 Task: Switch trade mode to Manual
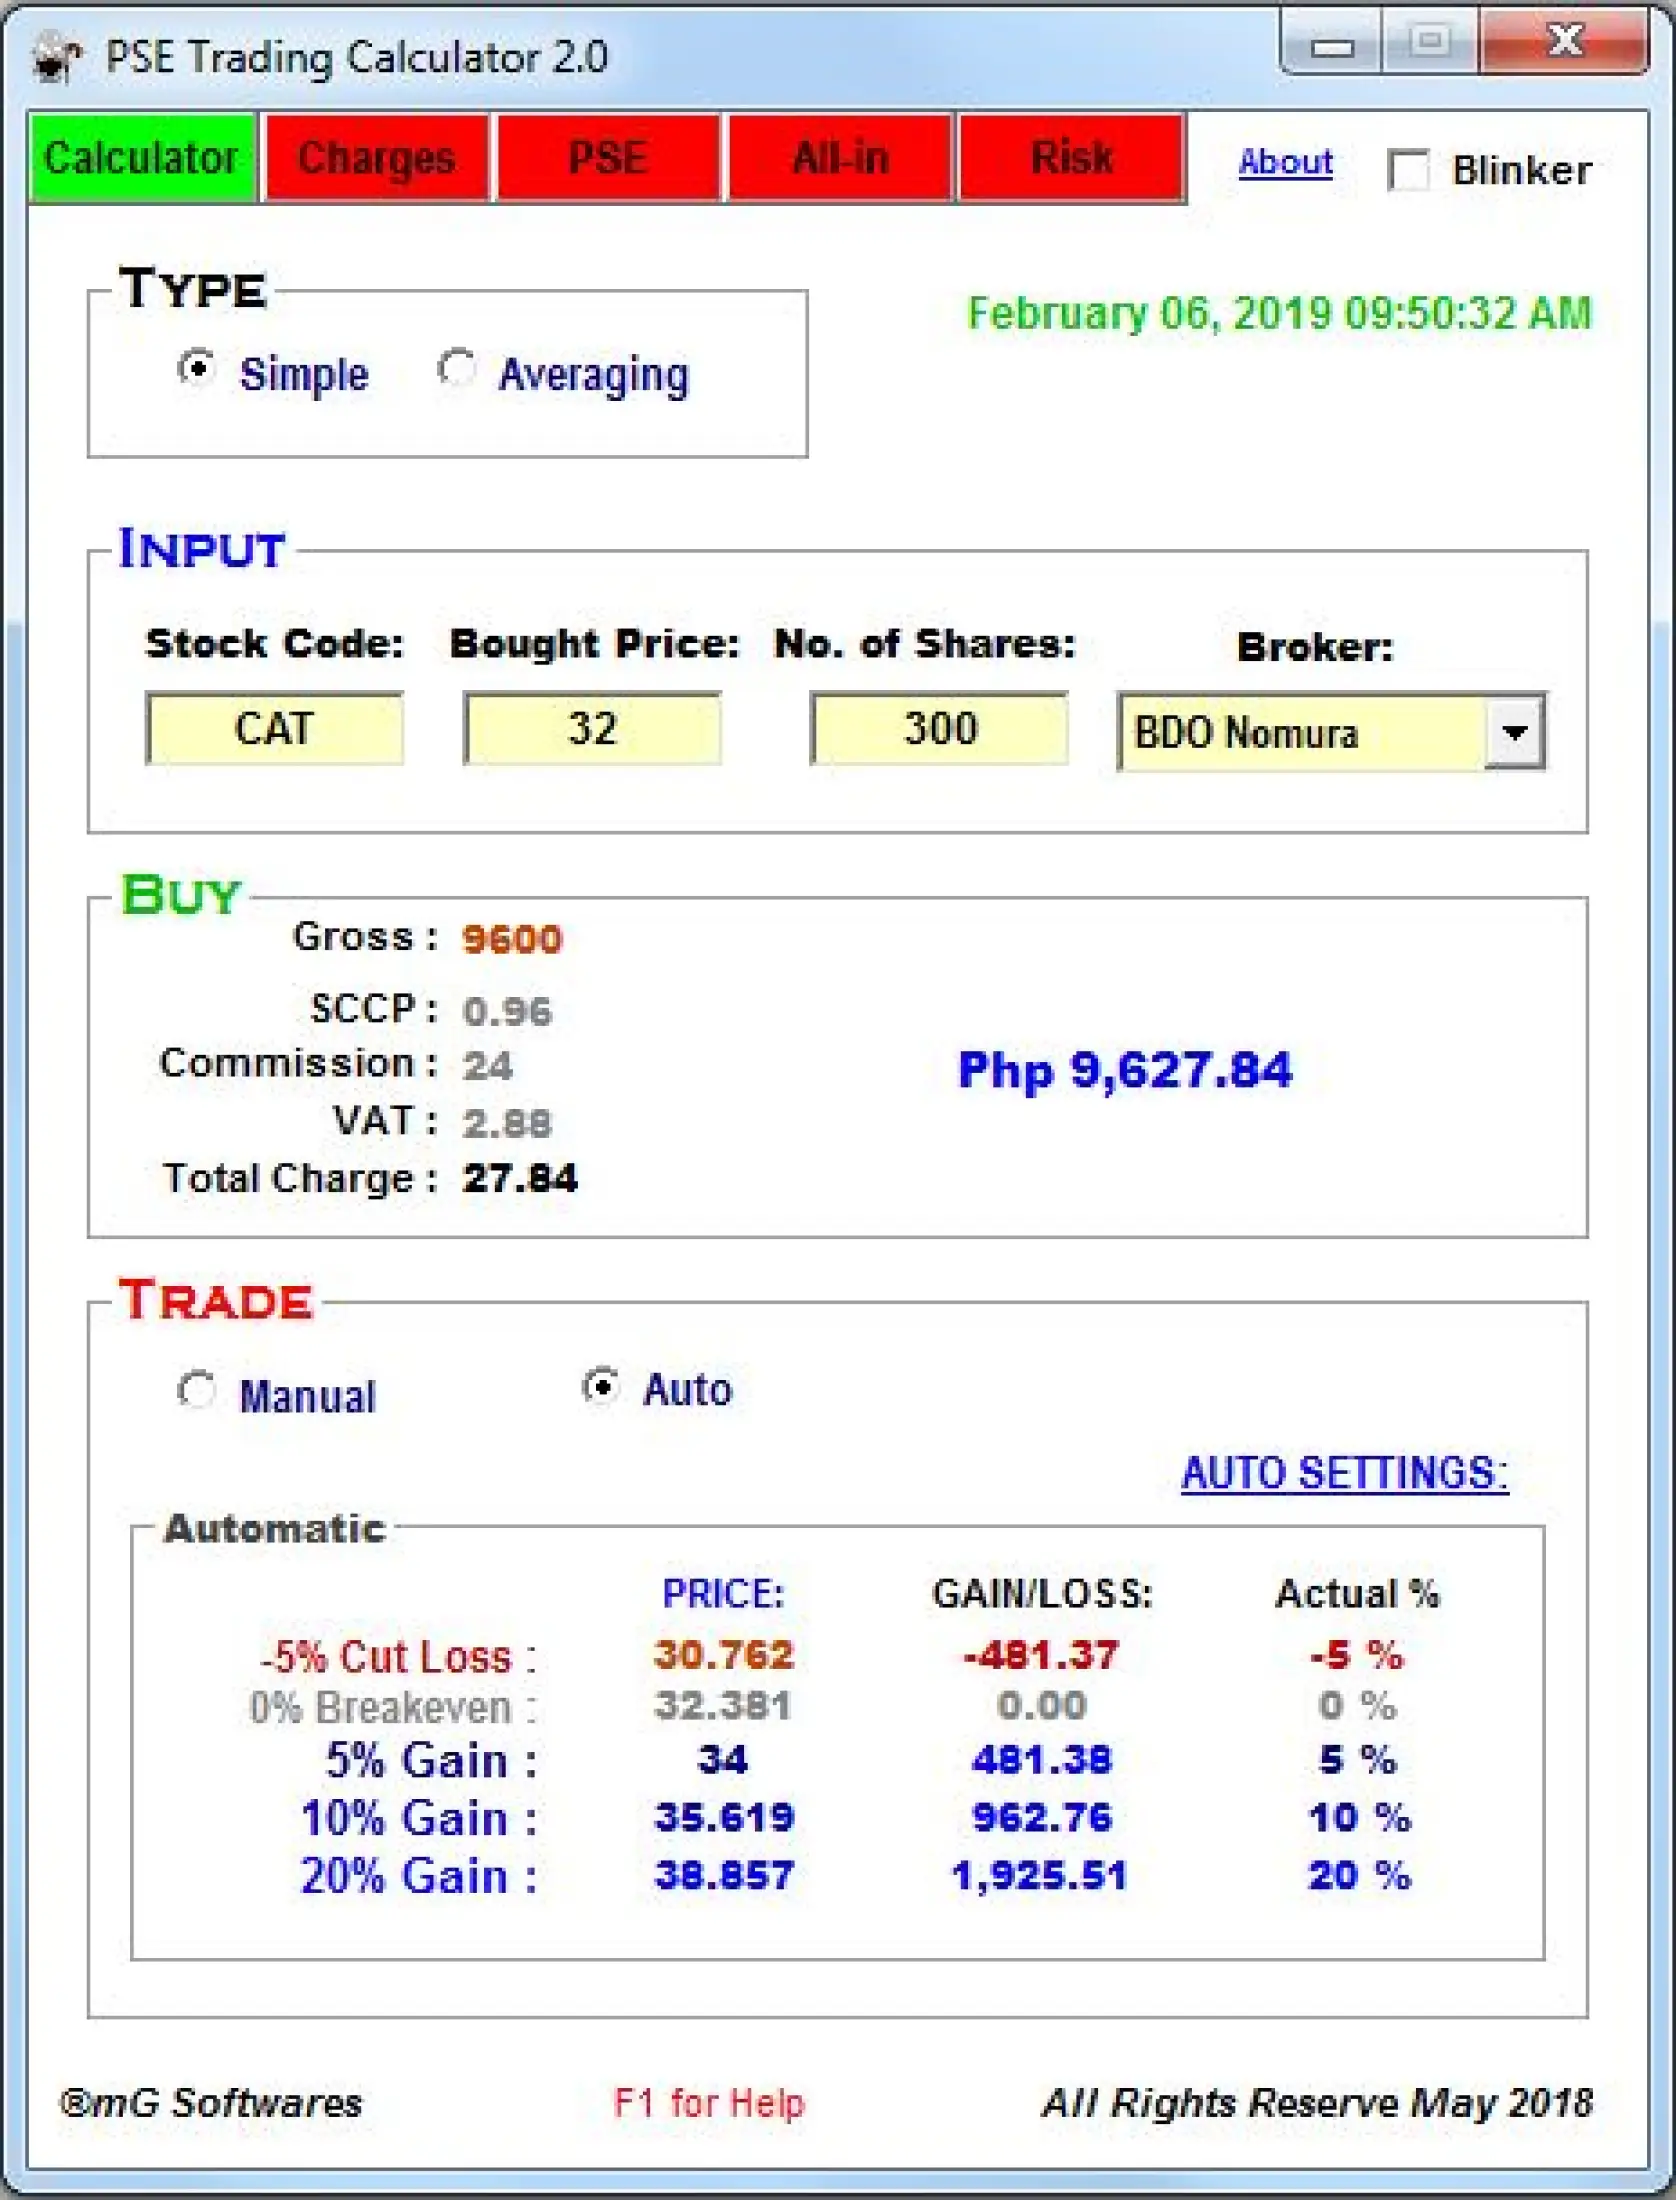(x=196, y=1390)
